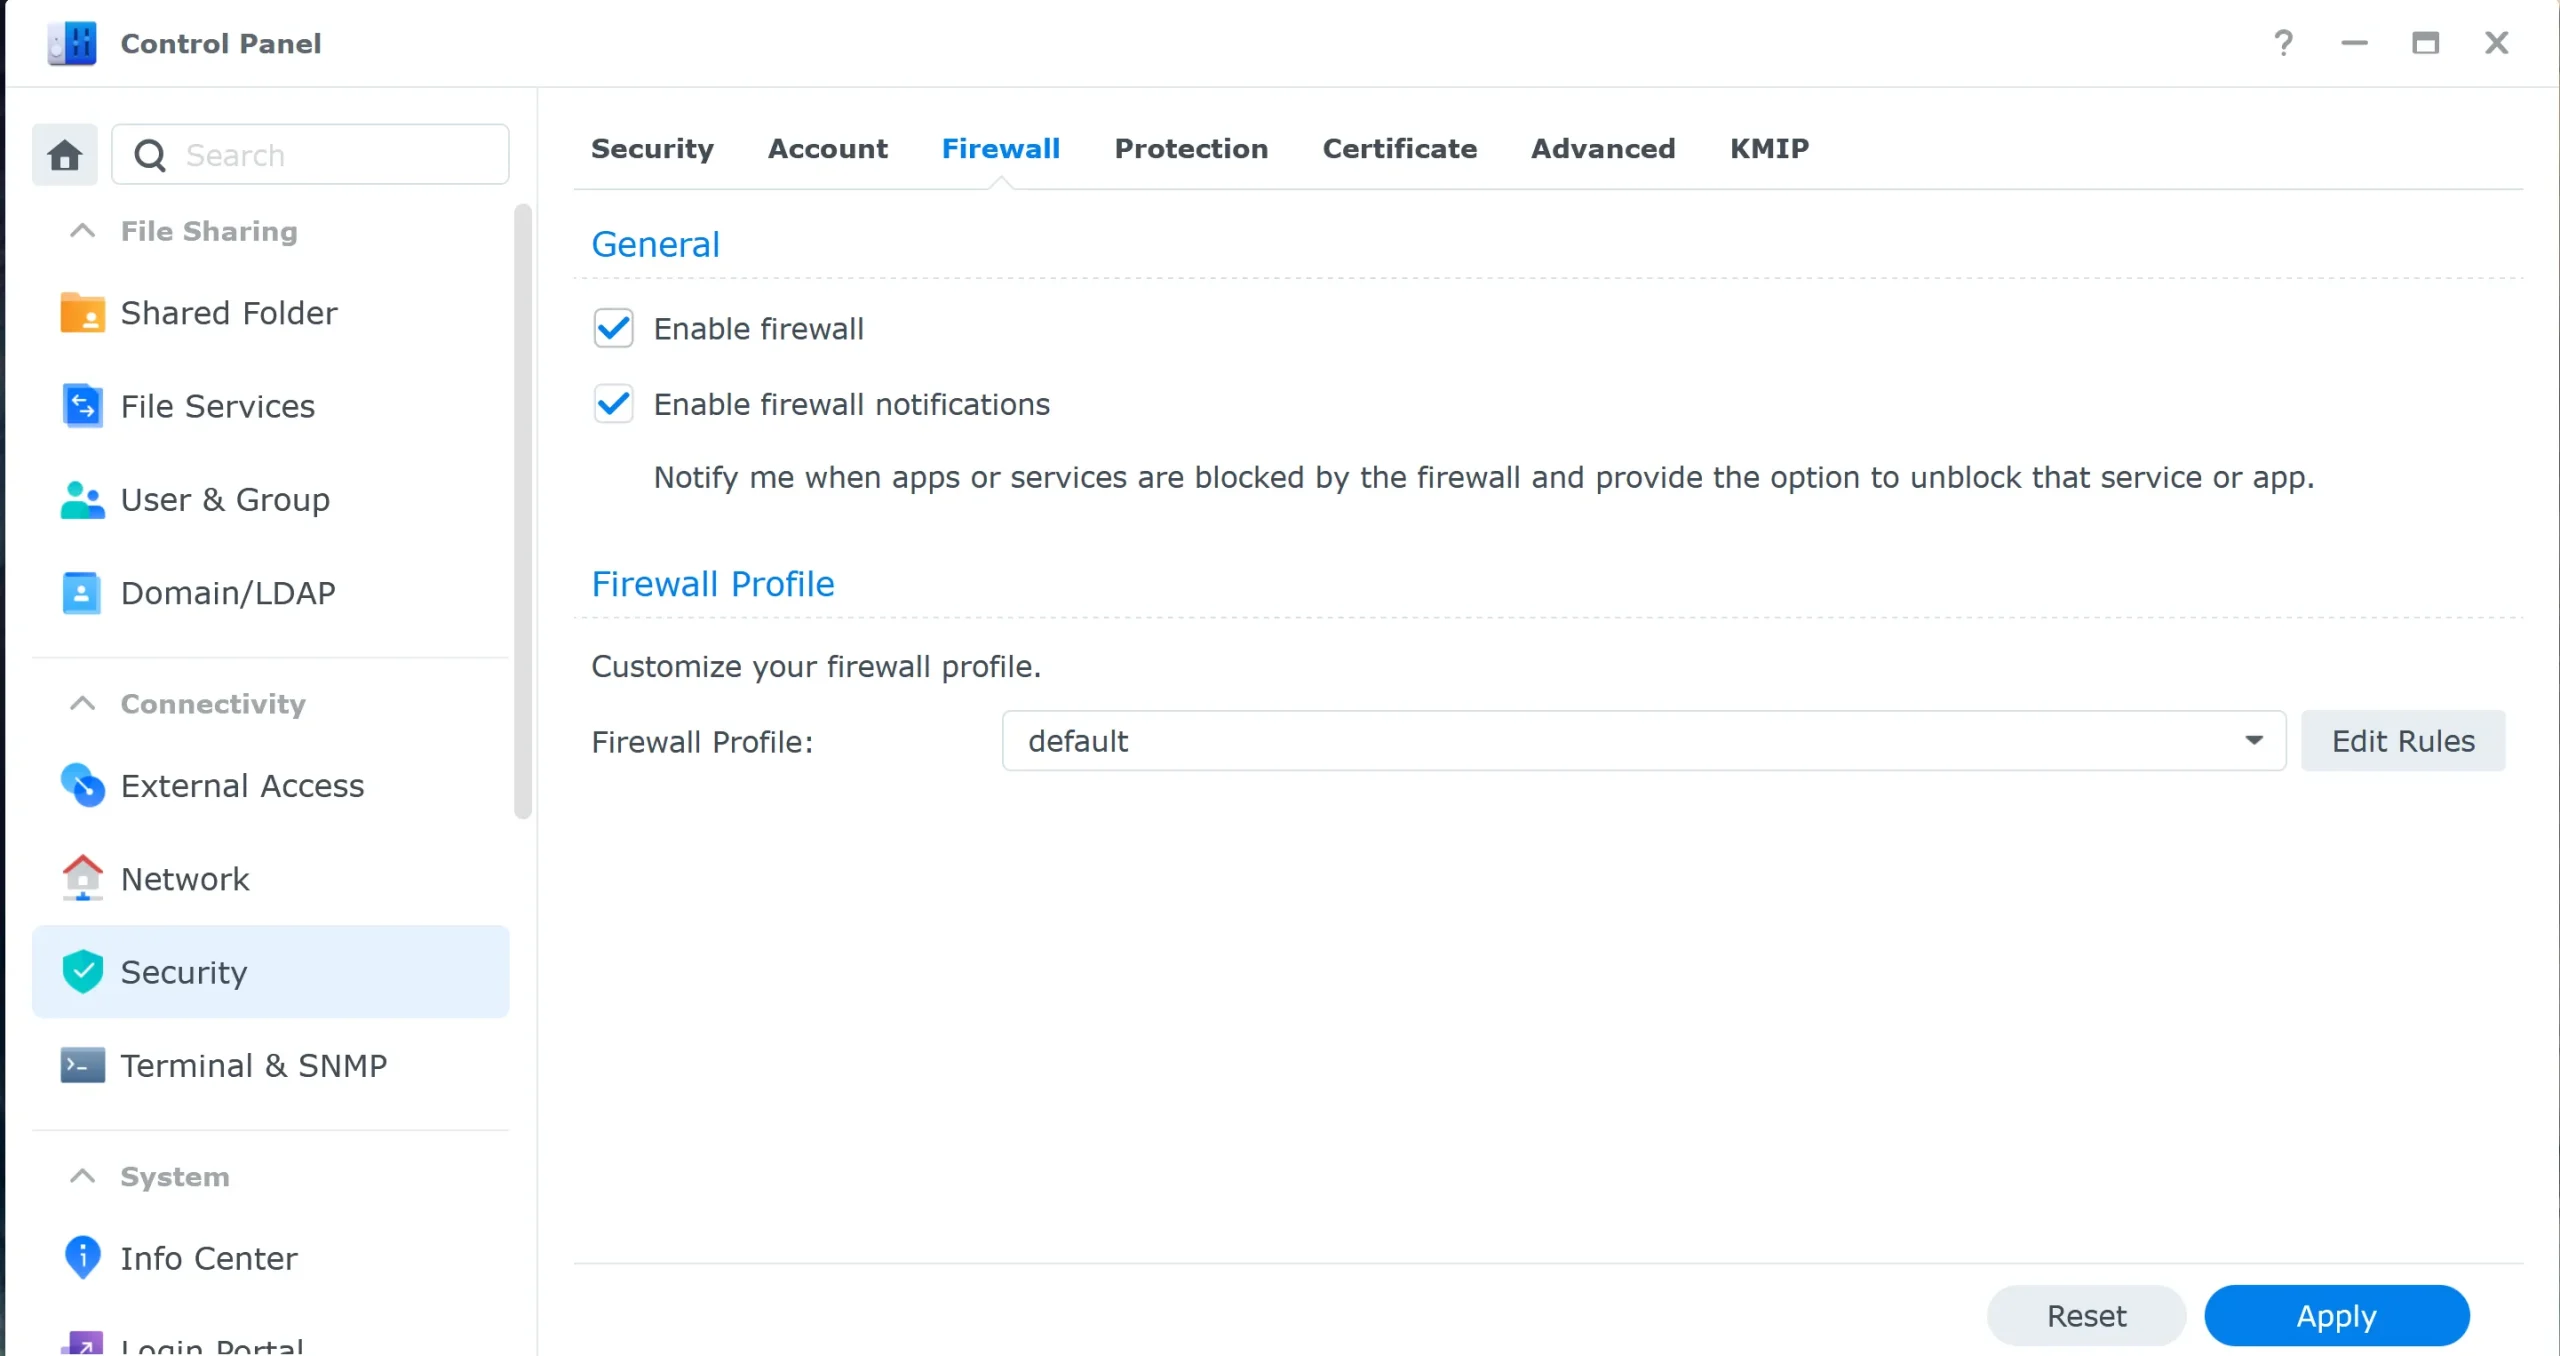Uncheck Enable firewall notifications
Image resolution: width=2560 pixels, height=1356 pixels.
point(613,404)
